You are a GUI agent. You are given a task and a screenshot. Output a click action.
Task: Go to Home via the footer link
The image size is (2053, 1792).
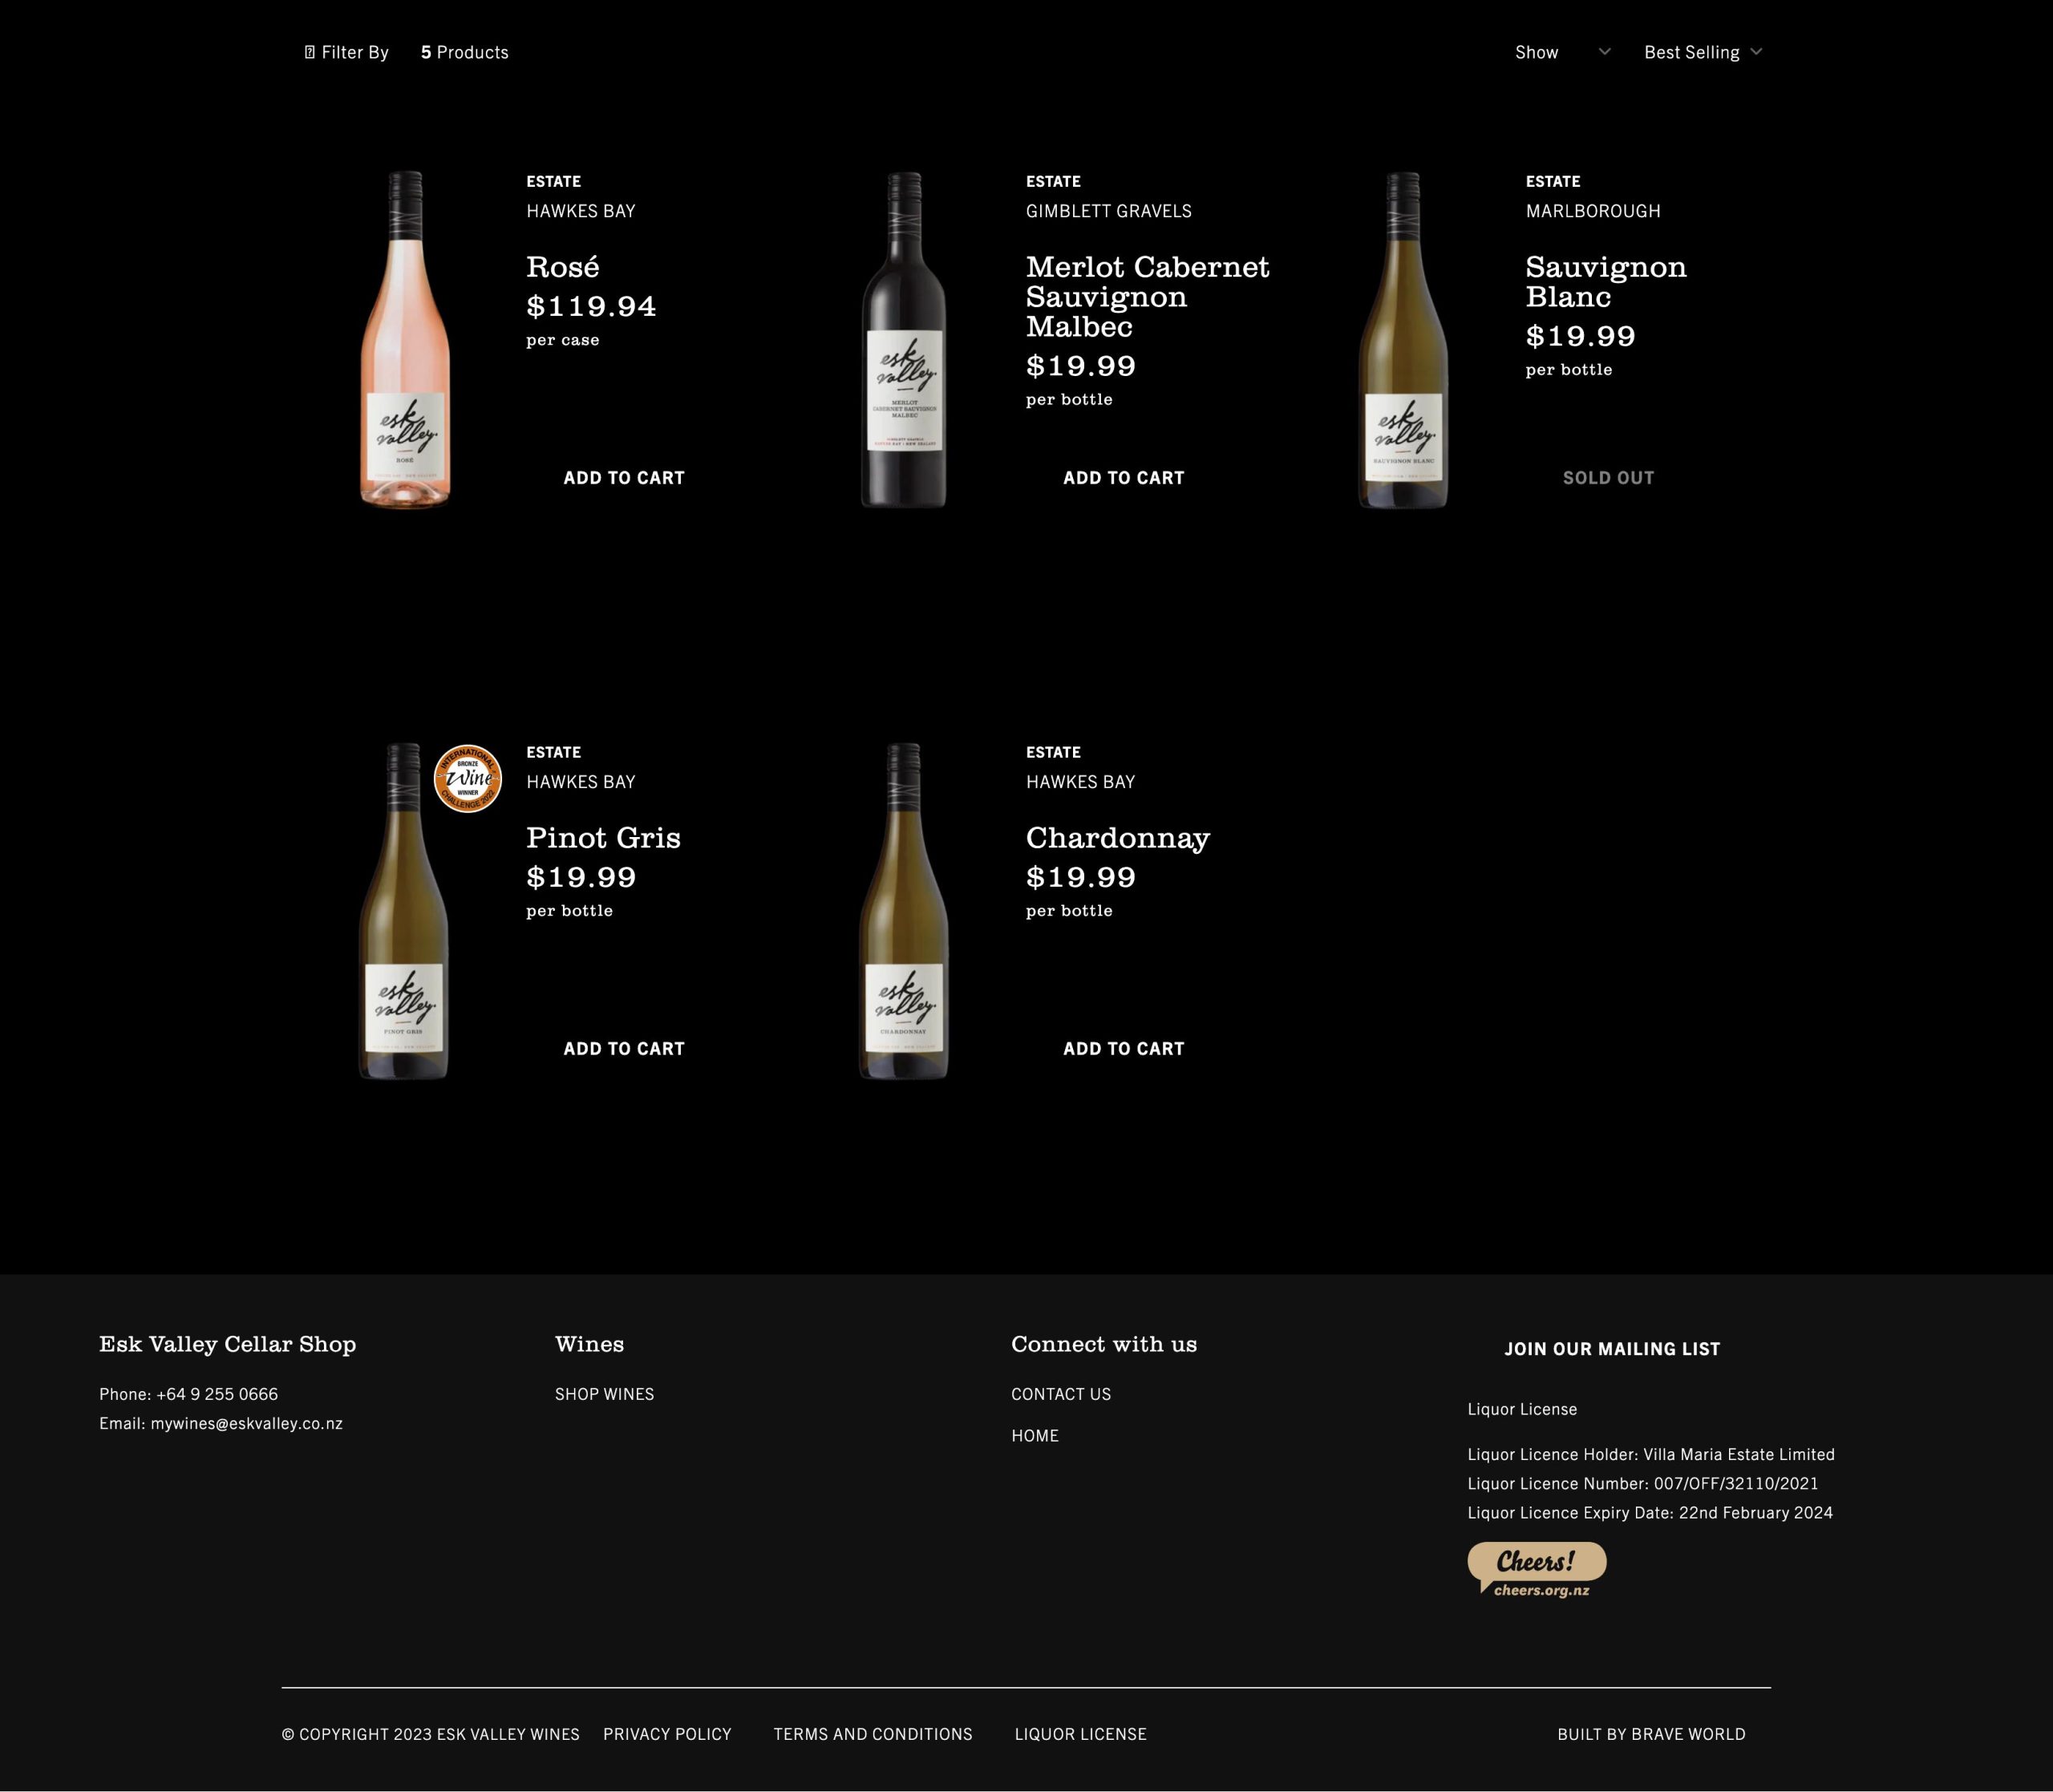1035,1435
